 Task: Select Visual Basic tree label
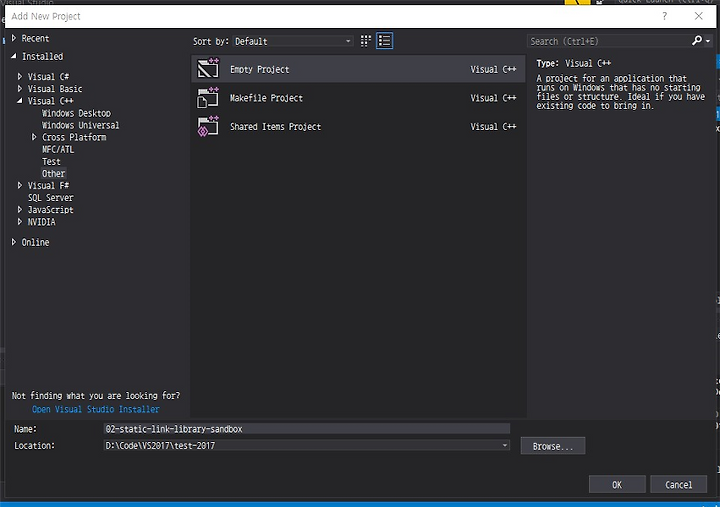(x=55, y=89)
